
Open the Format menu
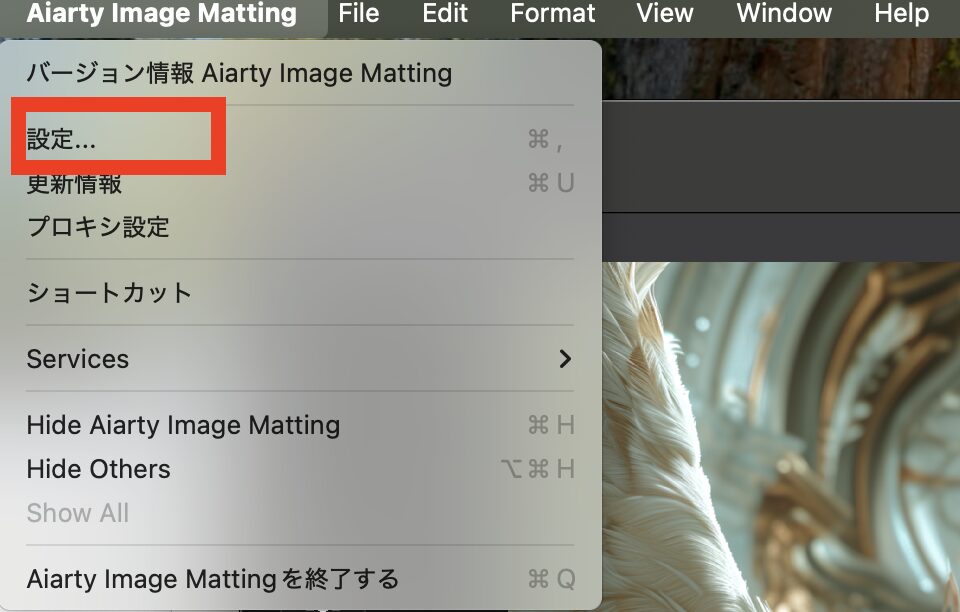point(553,13)
